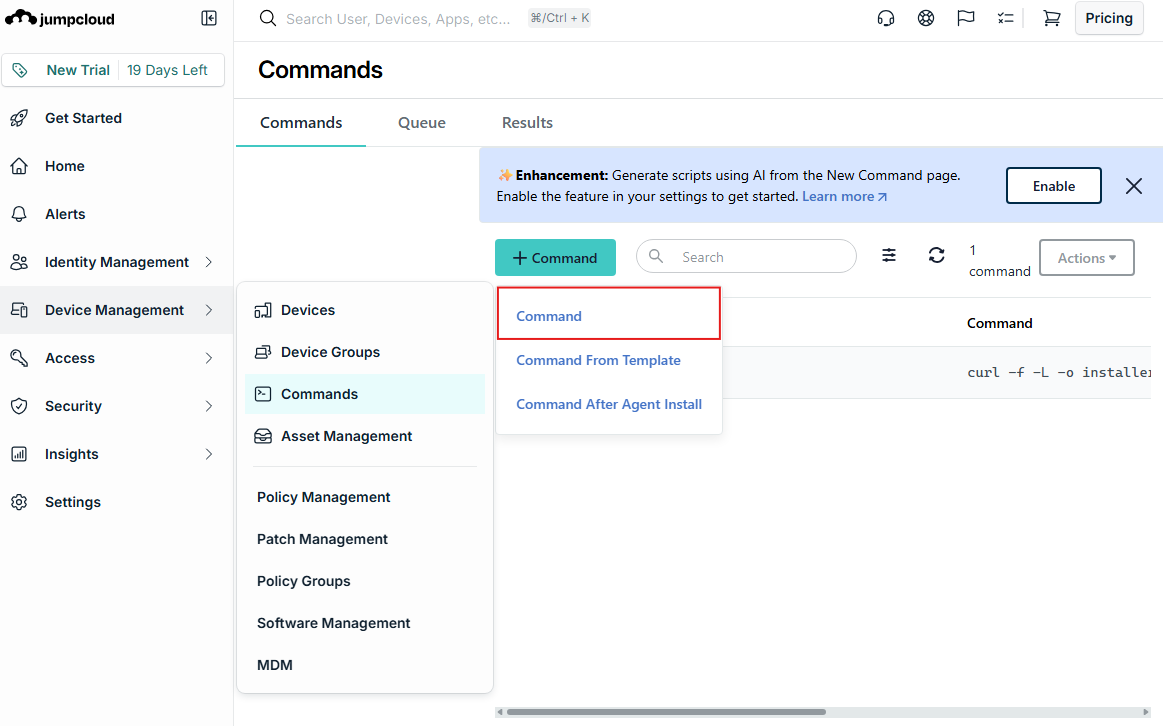The width and height of the screenshot is (1163, 726).
Task: Click the Settings gear icon
Action: [19, 502]
